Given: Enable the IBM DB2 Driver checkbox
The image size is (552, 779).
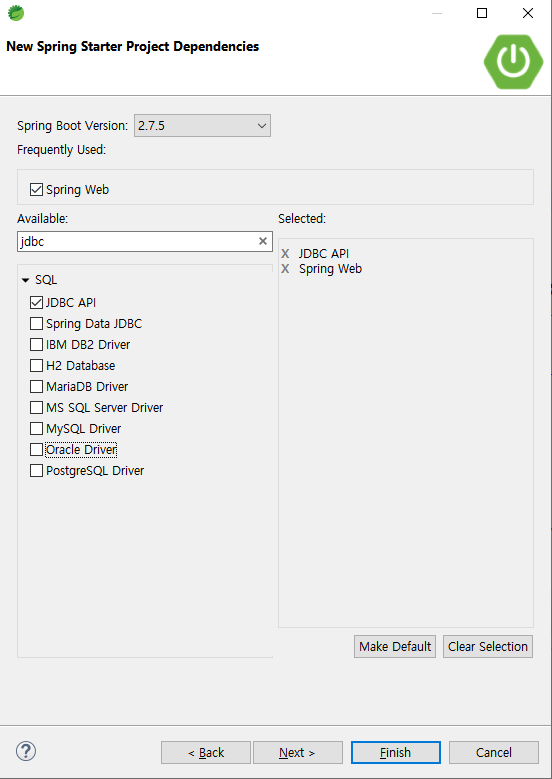Looking at the screenshot, I should coord(36,344).
